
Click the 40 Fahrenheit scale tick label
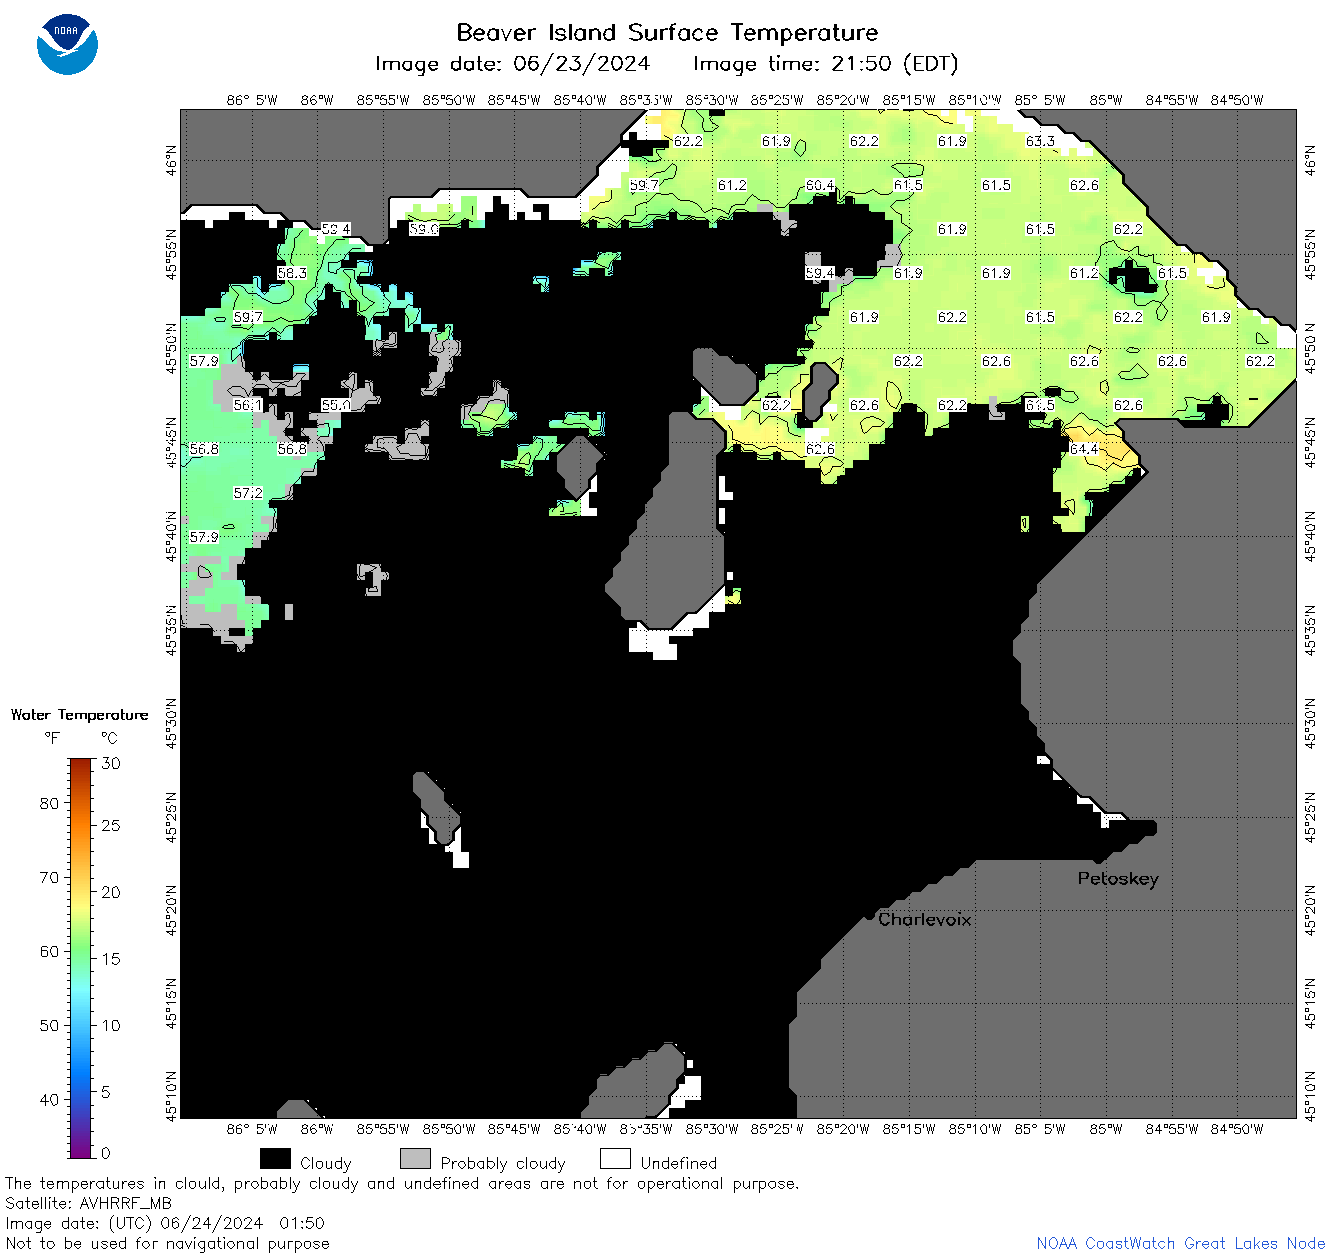click(x=49, y=1099)
